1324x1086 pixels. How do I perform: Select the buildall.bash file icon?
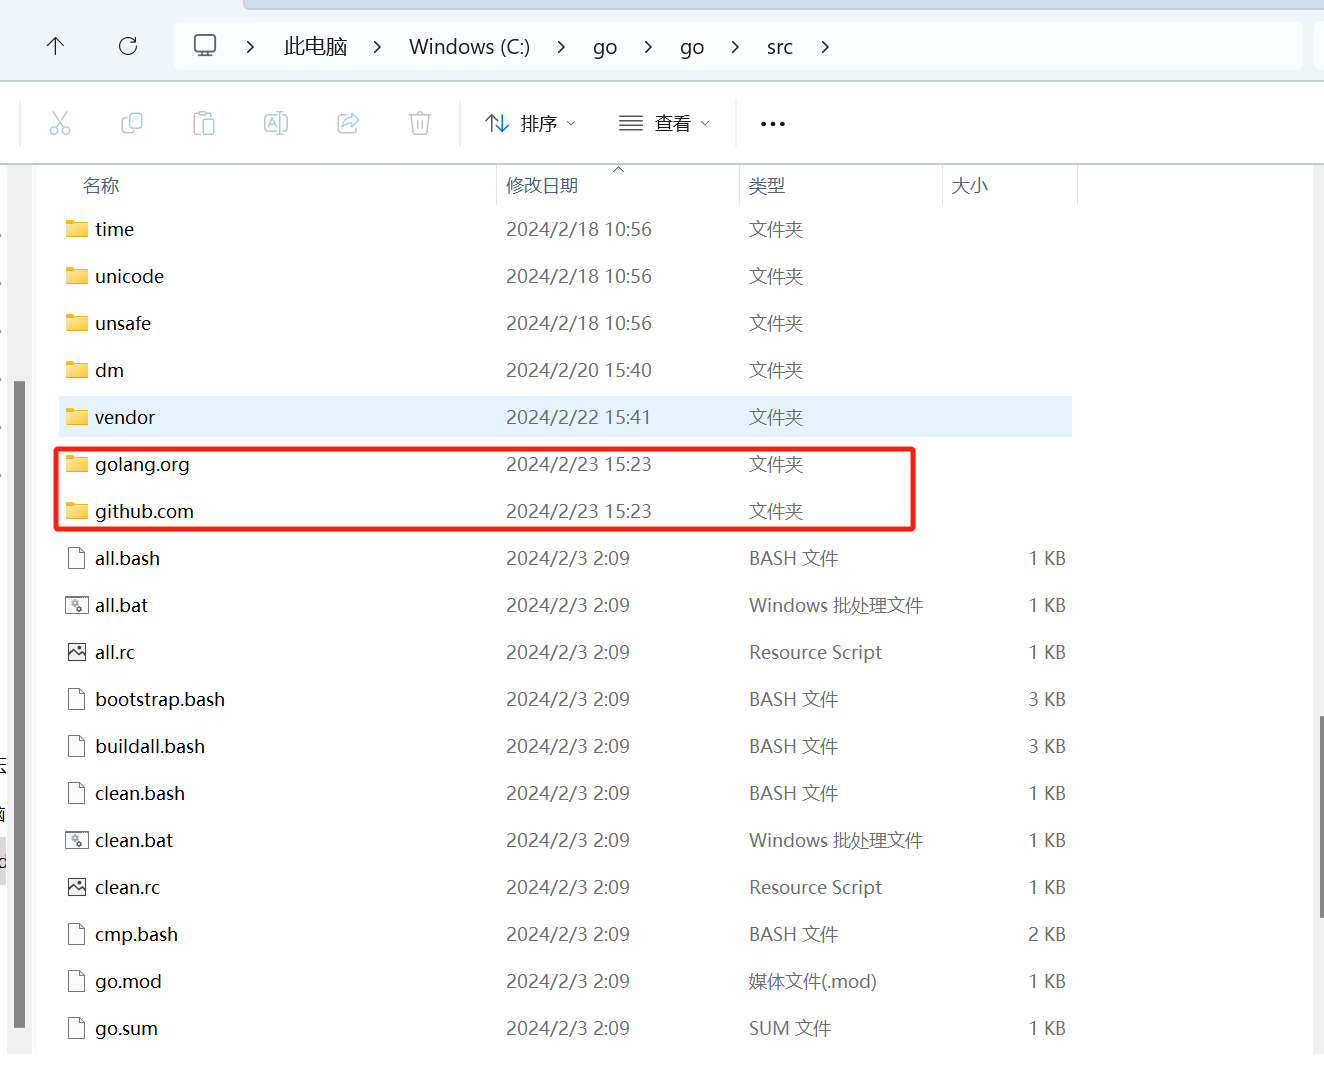tap(77, 746)
